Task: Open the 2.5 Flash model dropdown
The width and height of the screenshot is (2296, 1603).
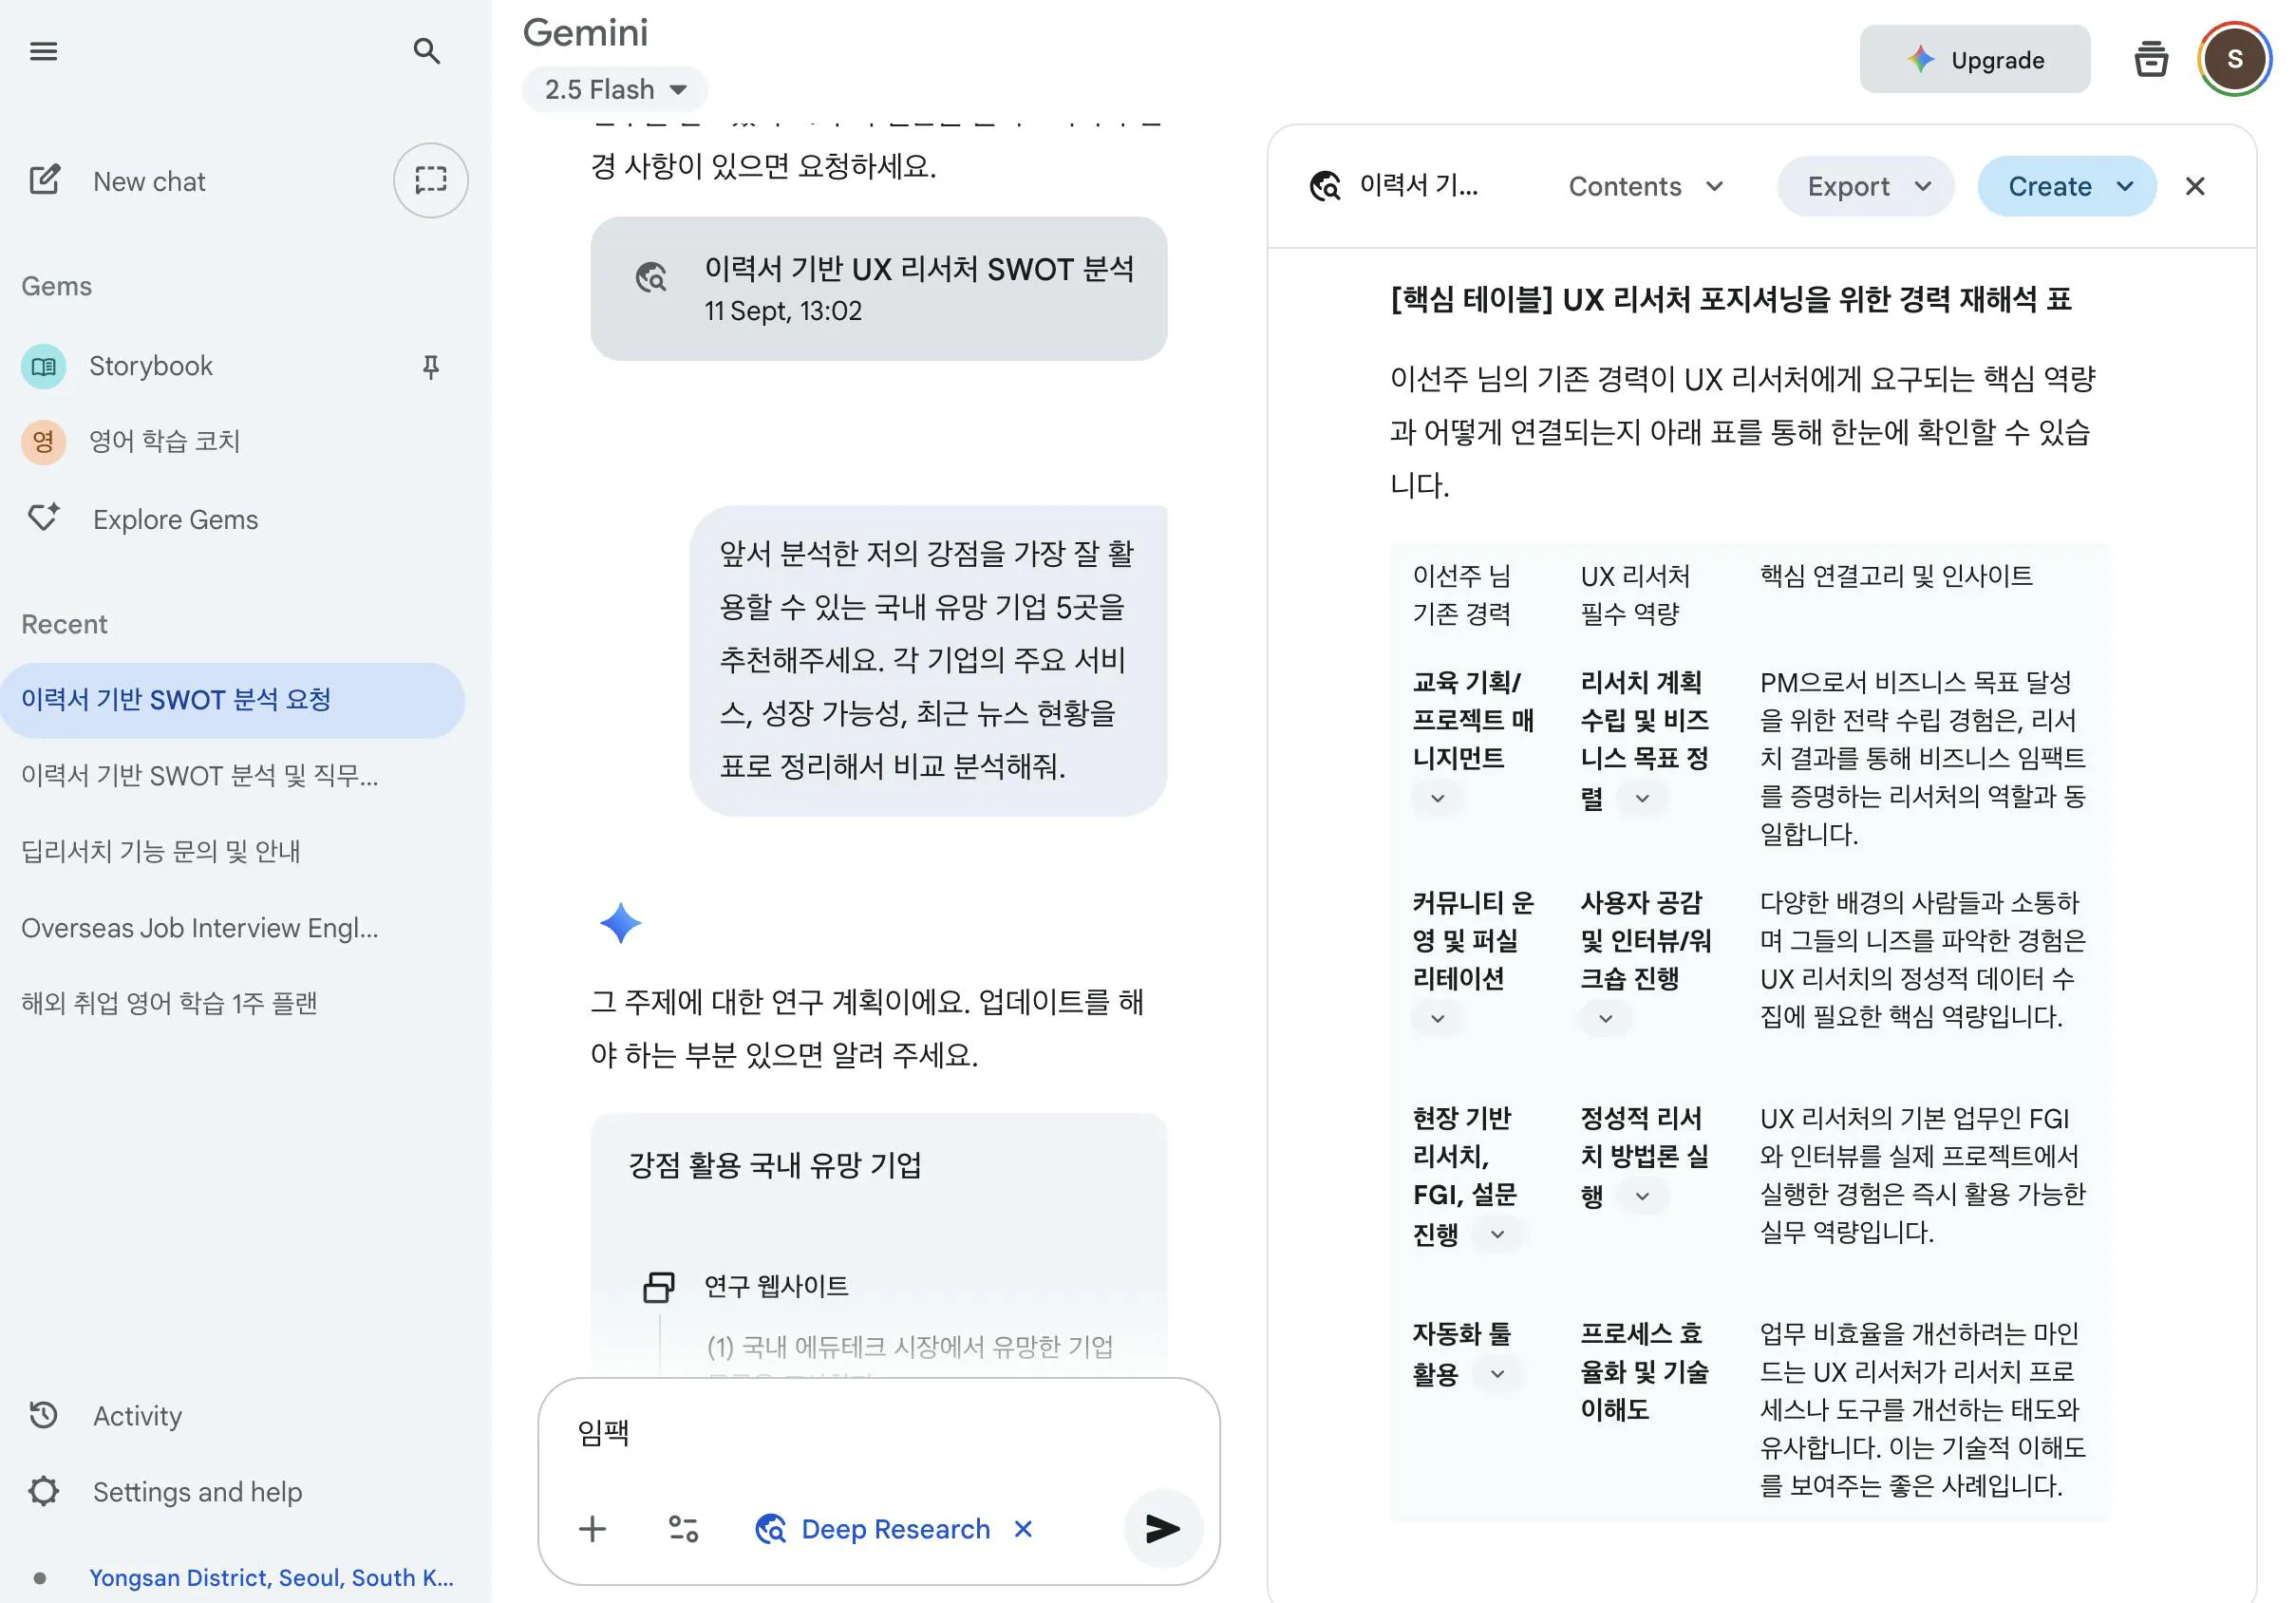Action: pyautogui.click(x=614, y=89)
